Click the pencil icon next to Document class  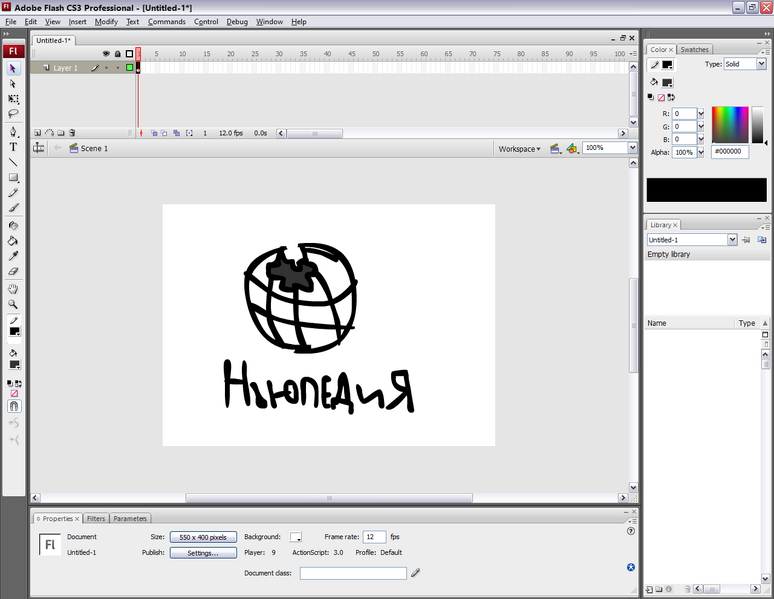(415, 573)
